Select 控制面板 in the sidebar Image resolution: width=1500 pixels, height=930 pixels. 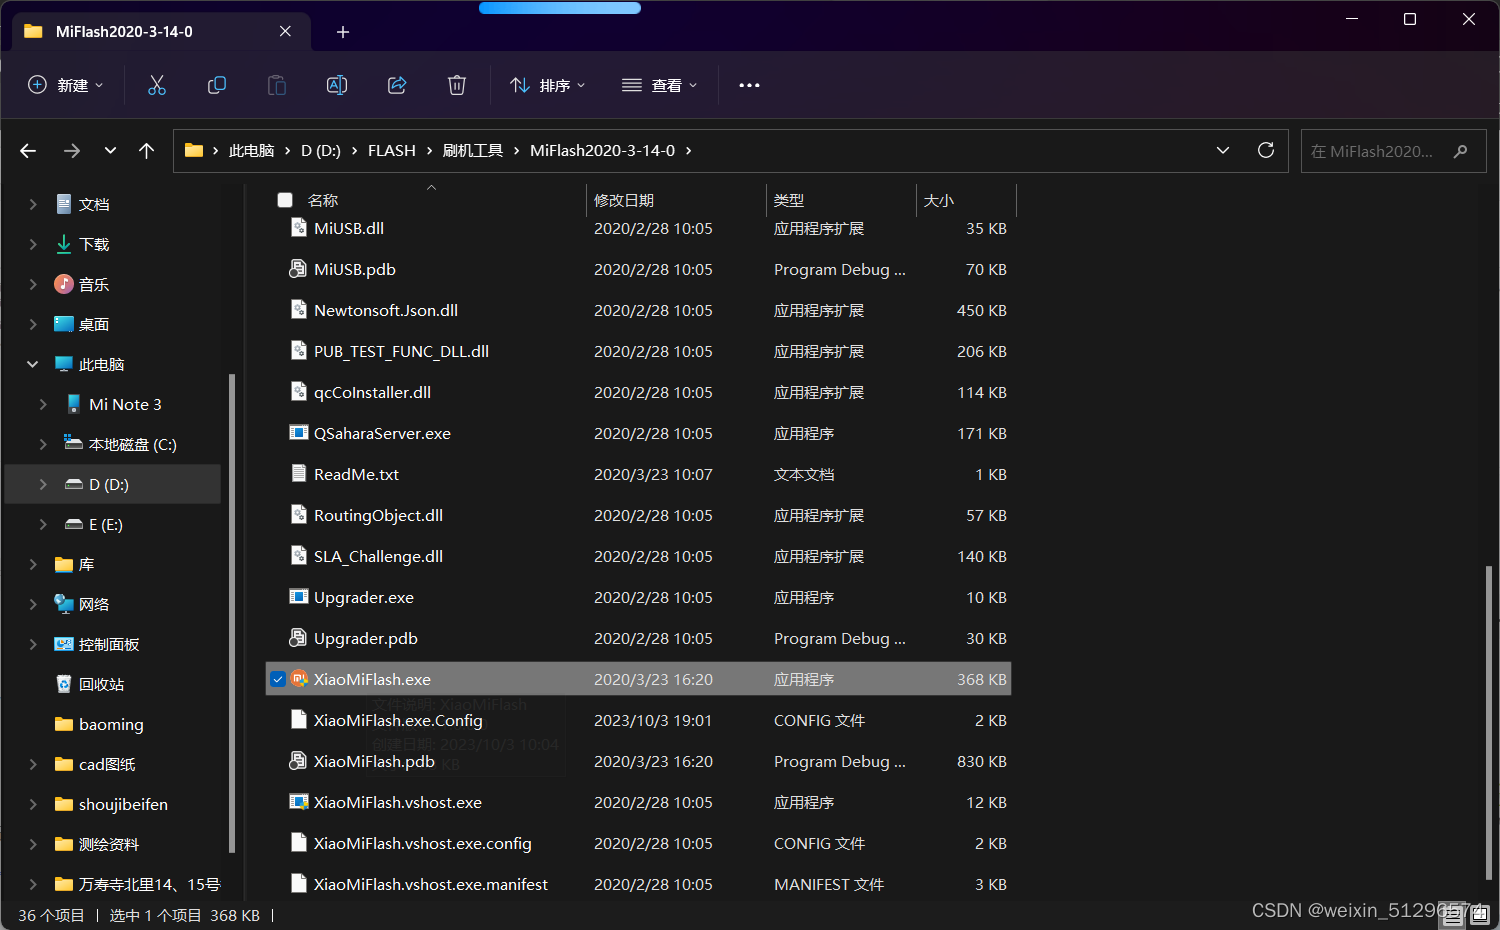[x=109, y=644]
